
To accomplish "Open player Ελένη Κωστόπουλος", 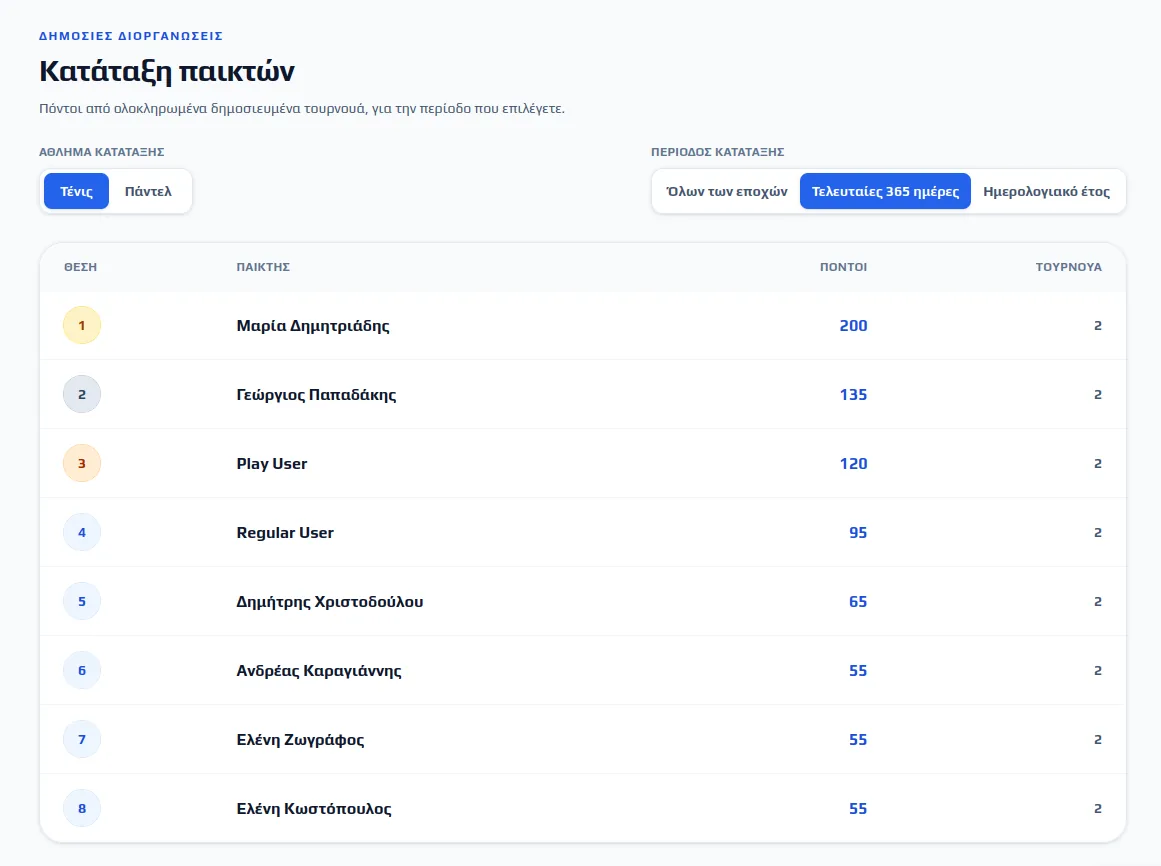I will pyautogui.click(x=314, y=808).
